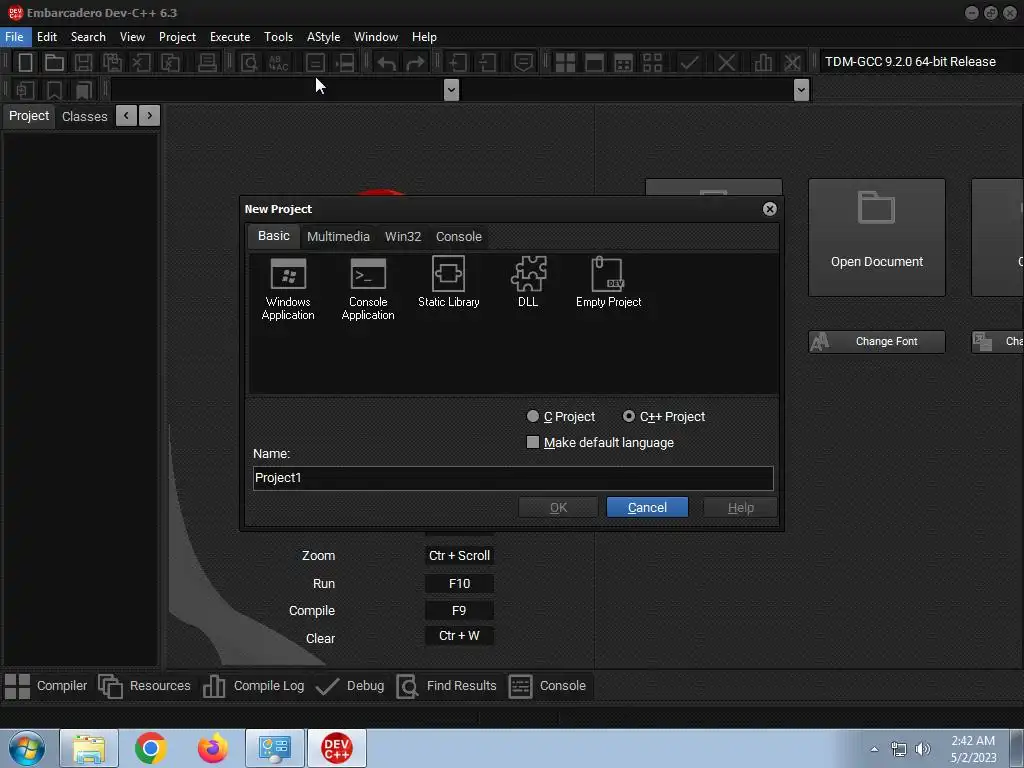
Task: Open the first toolbar combo box dropdown
Action: tap(451, 89)
